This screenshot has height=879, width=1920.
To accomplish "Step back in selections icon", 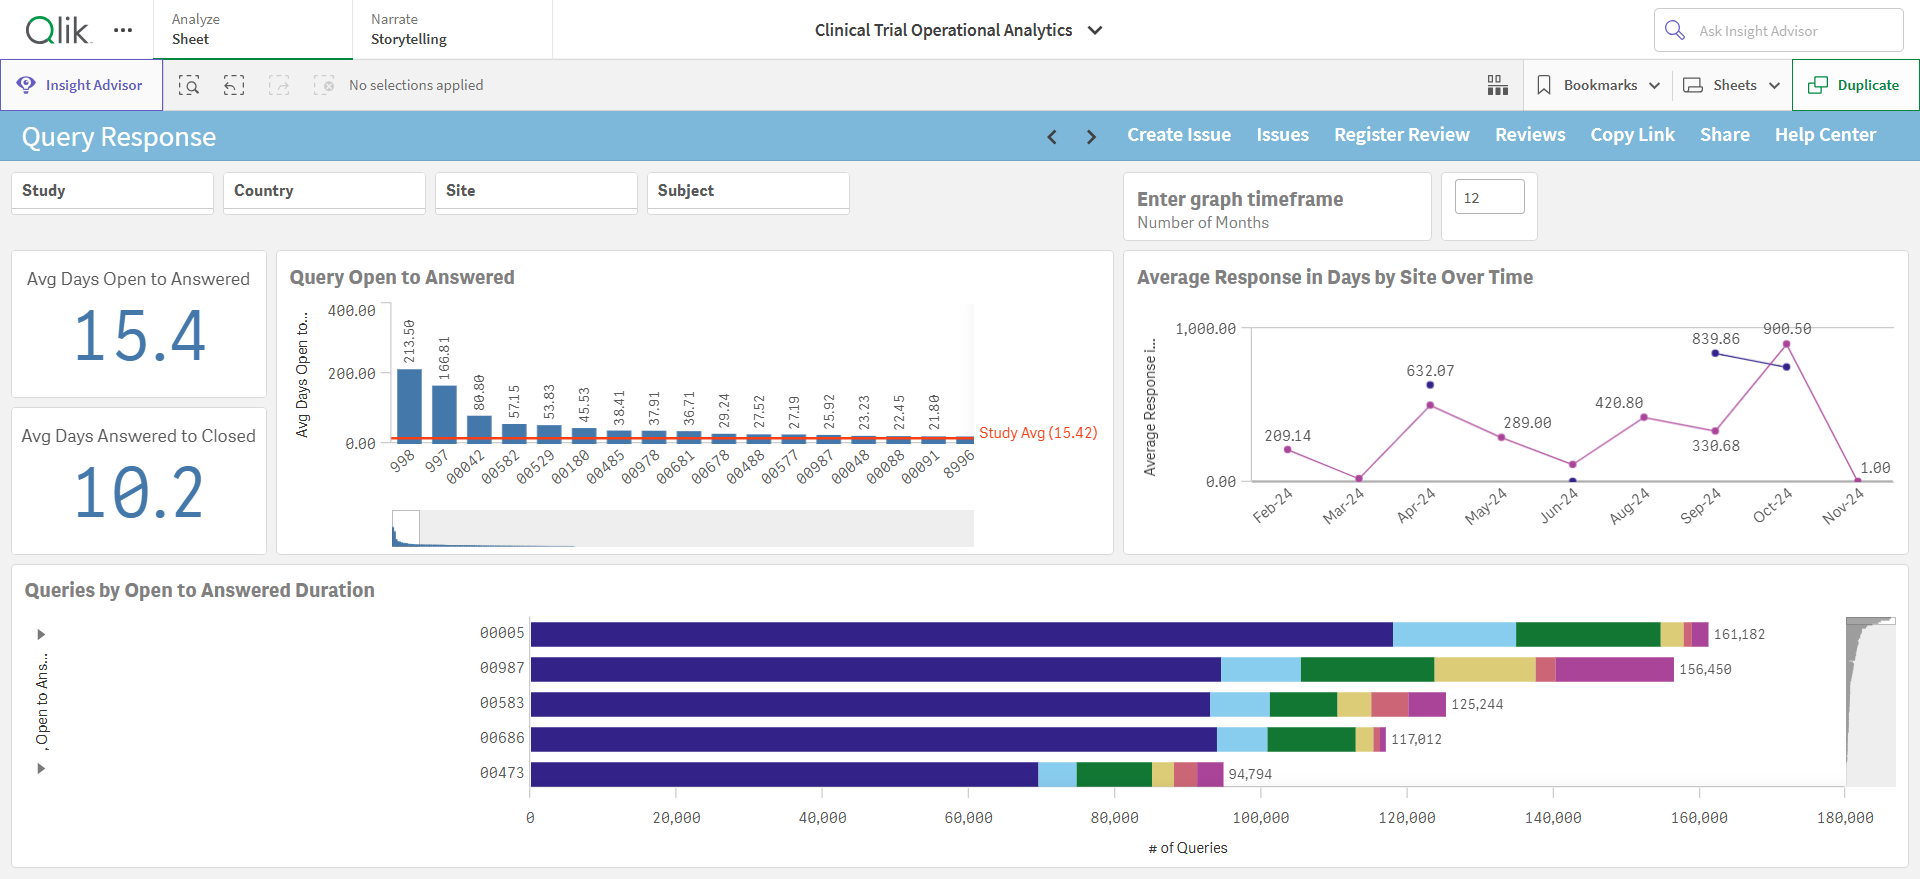I will pyautogui.click(x=234, y=85).
